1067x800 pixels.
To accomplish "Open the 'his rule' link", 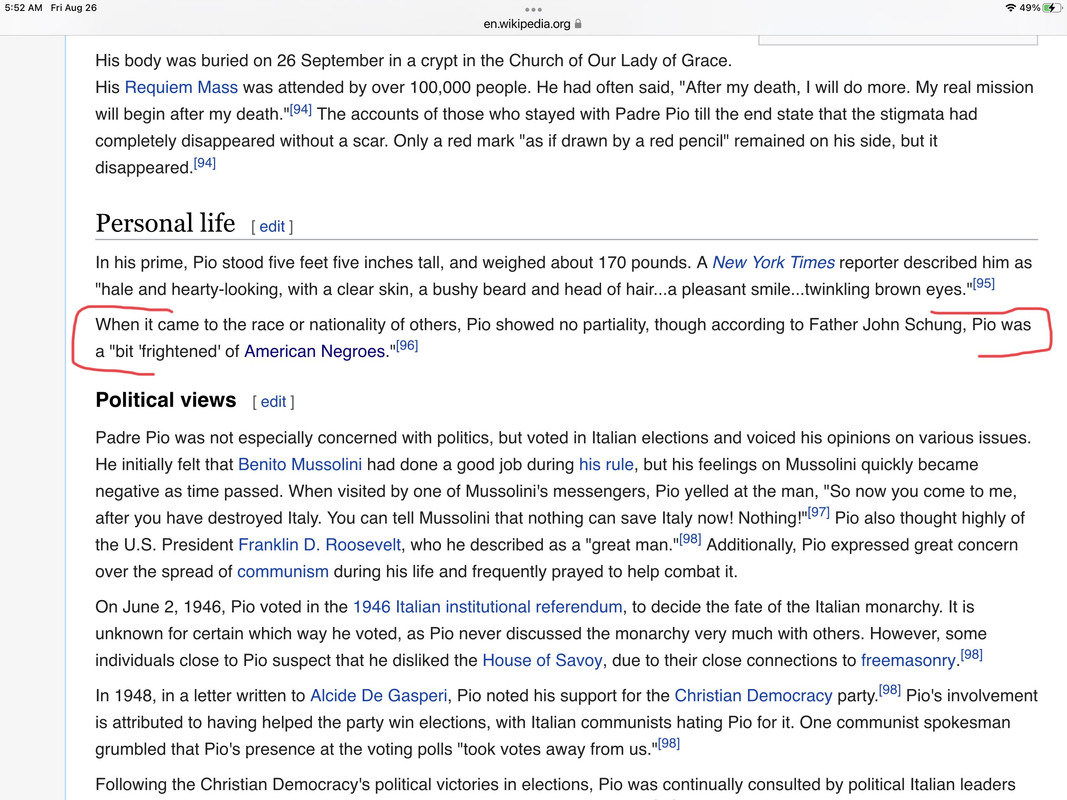I will 606,465.
